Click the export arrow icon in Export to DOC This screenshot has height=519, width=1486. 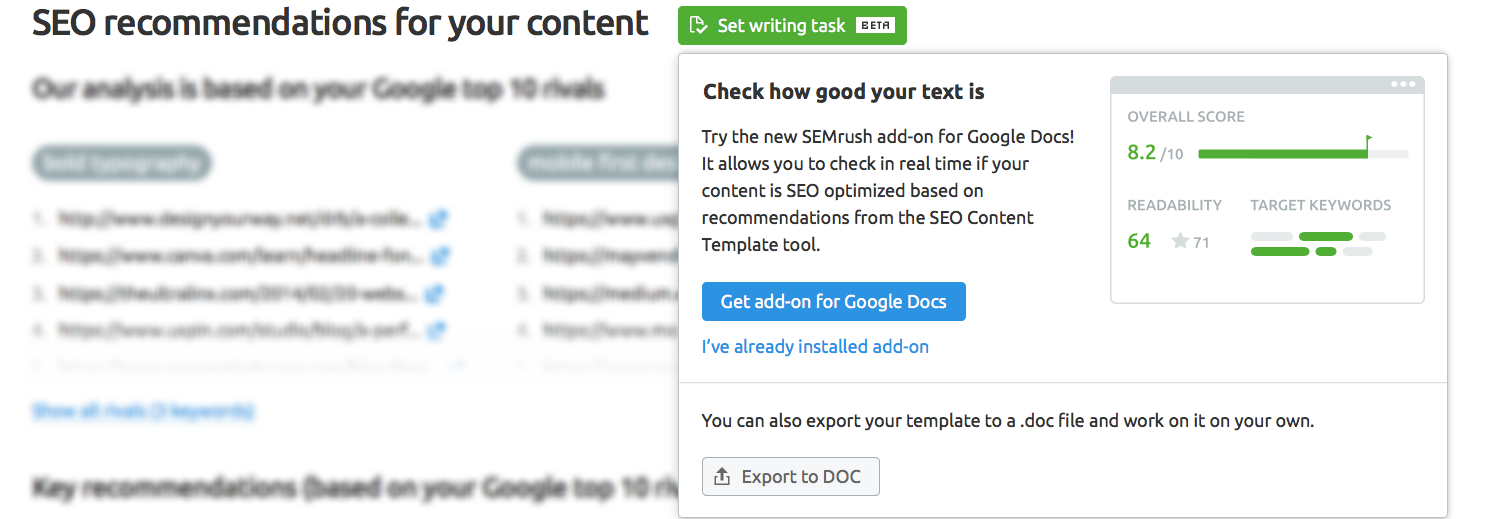tap(722, 477)
